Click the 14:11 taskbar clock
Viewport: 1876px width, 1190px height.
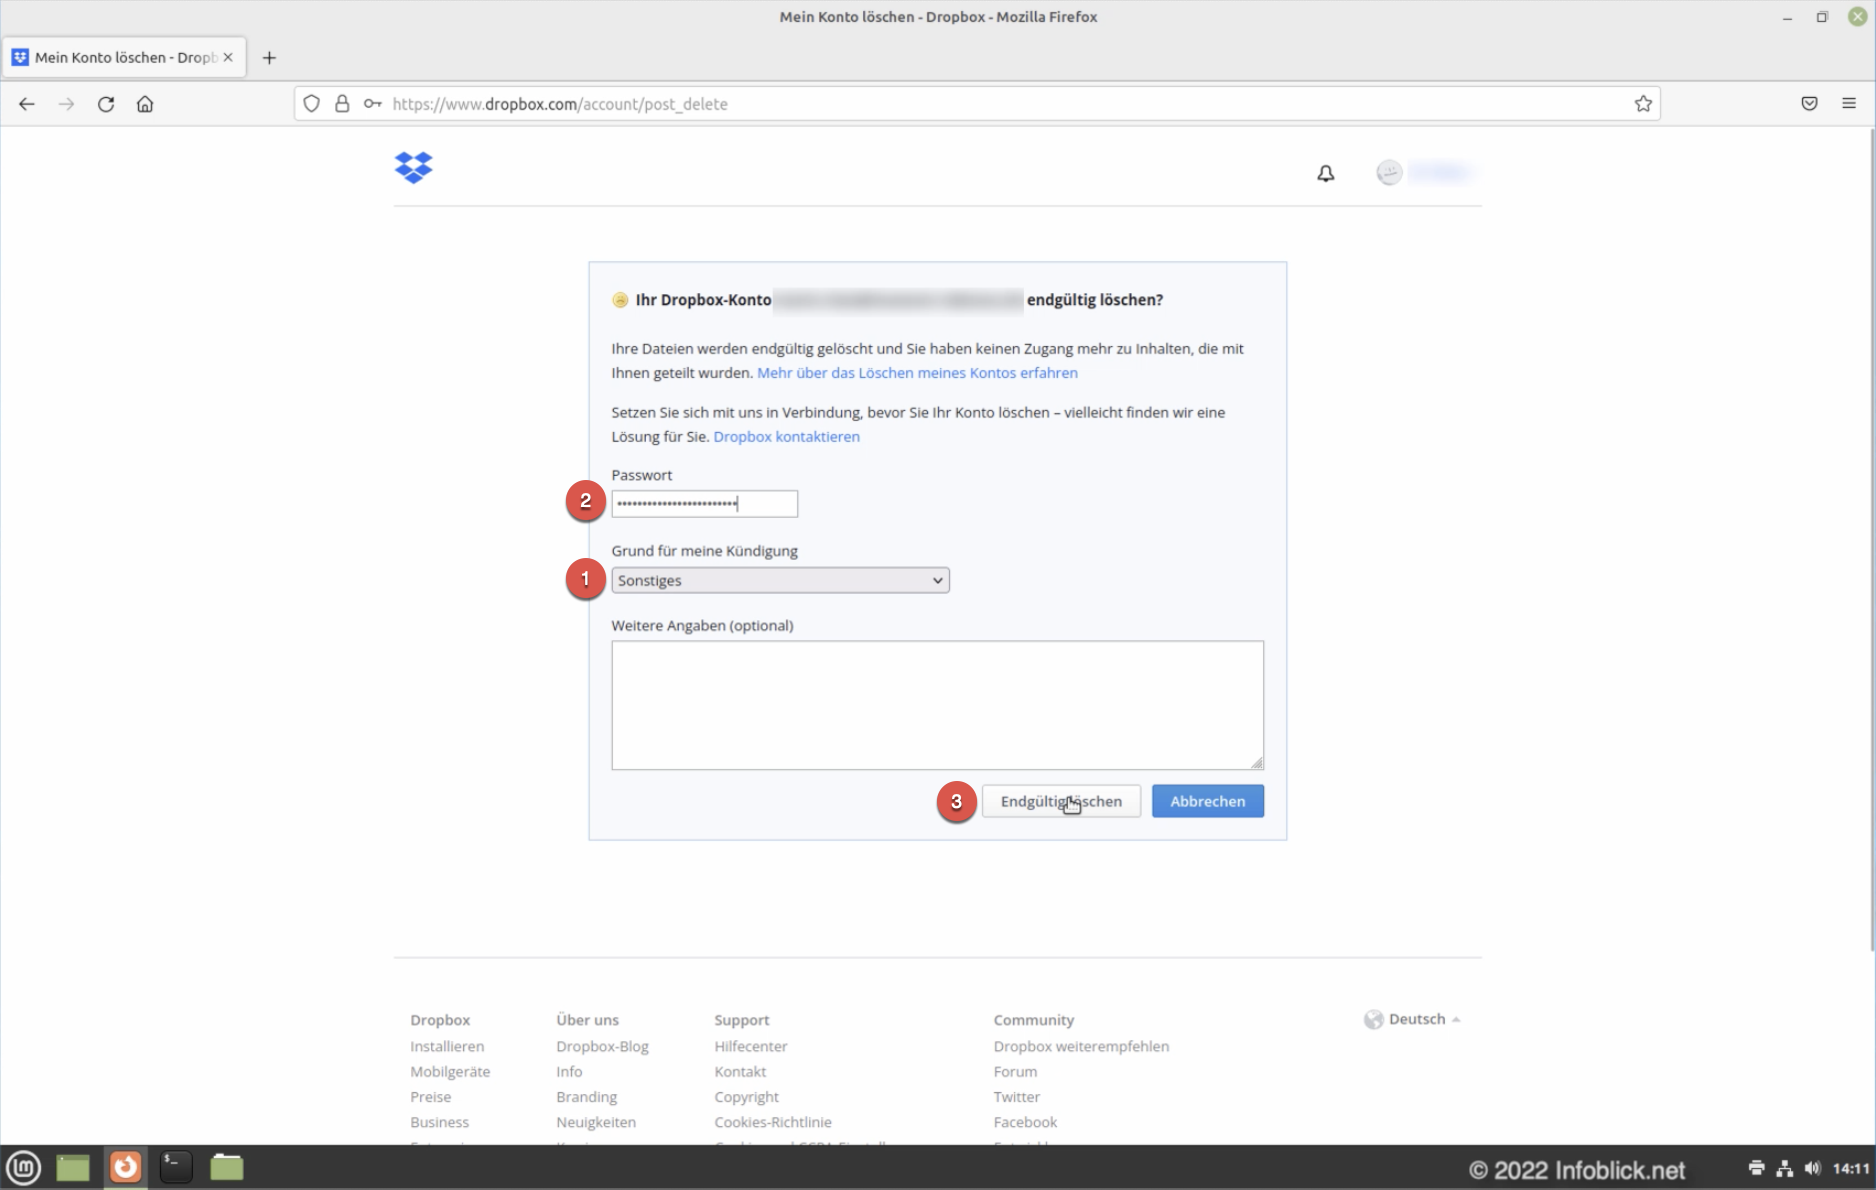[x=1851, y=1168]
